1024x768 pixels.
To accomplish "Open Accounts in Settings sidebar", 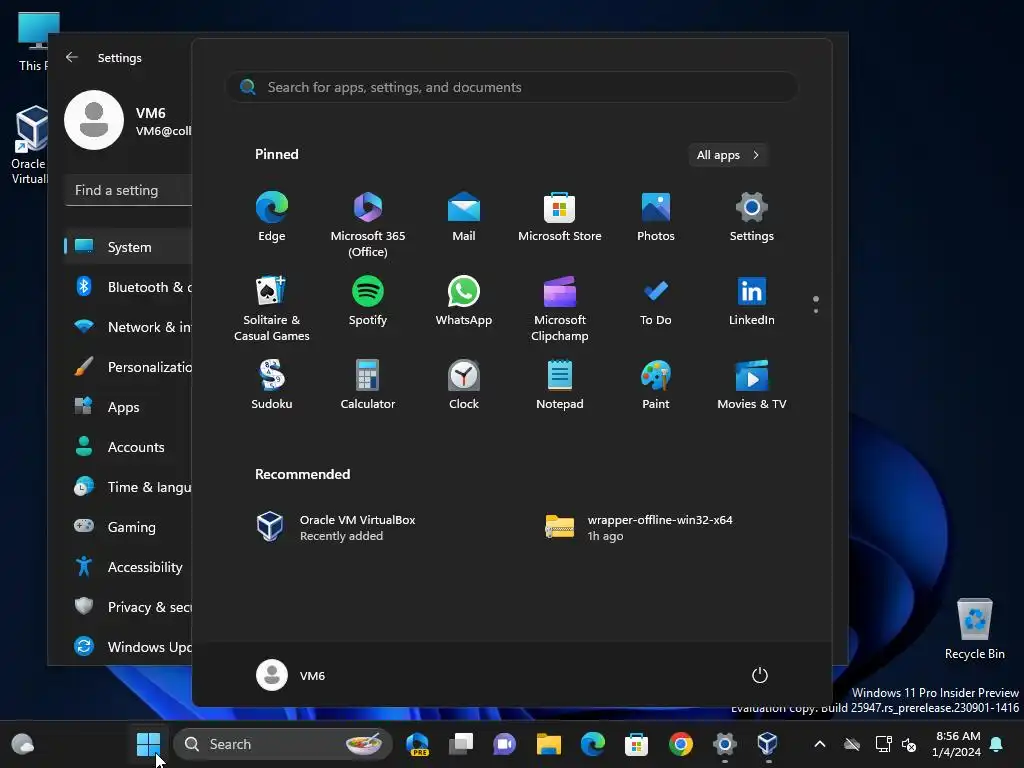I will 129,447.
